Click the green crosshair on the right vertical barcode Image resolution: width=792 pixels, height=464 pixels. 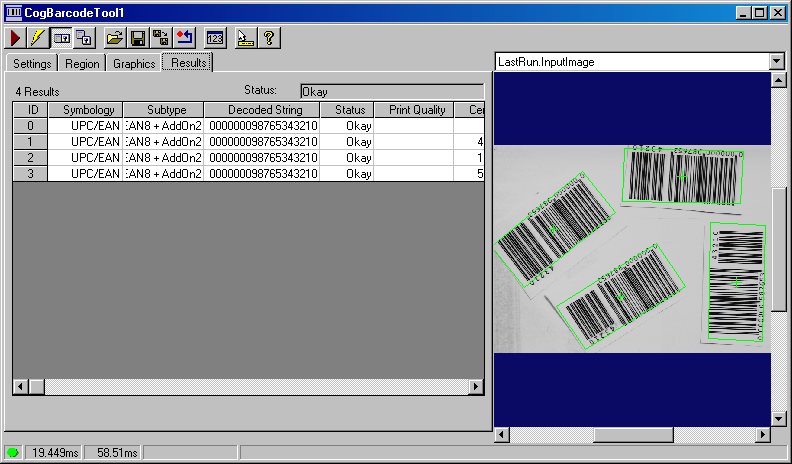pyautogui.click(x=736, y=283)
